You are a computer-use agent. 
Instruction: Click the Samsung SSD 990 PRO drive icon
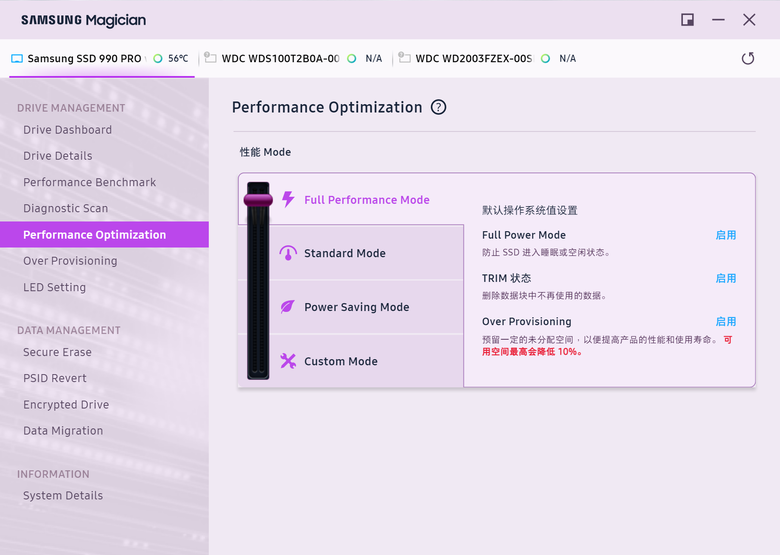(17, 59)
